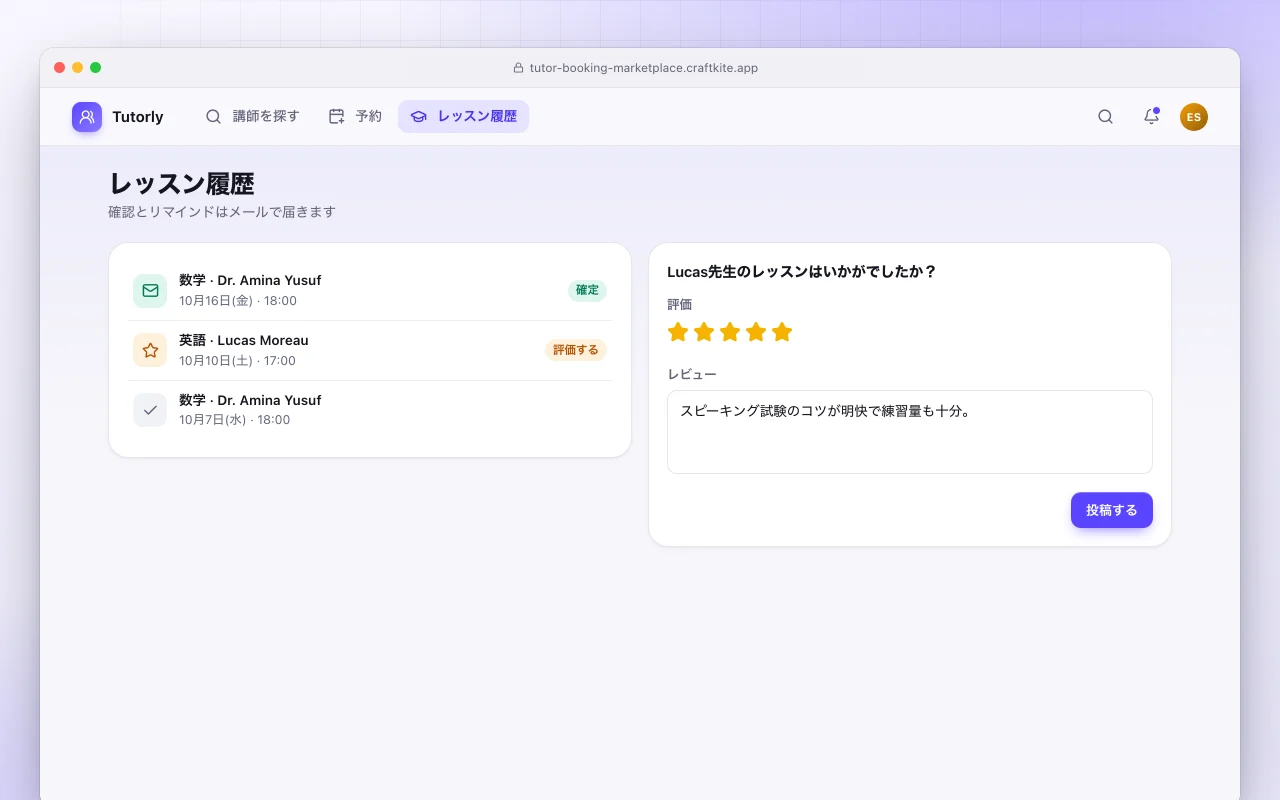Click the mail icon beside 10月16日 lesson
Image resolution: width=1280 pixels, height=800 pixels.
click(150, 291)
